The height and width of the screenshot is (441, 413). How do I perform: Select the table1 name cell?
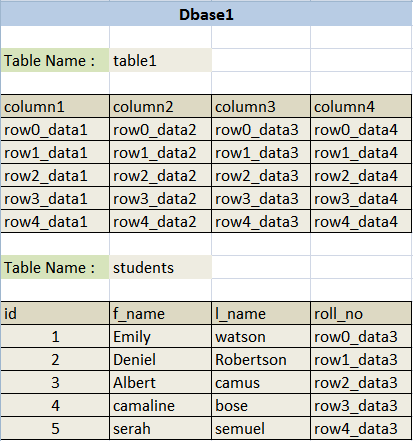coord(160,60)
